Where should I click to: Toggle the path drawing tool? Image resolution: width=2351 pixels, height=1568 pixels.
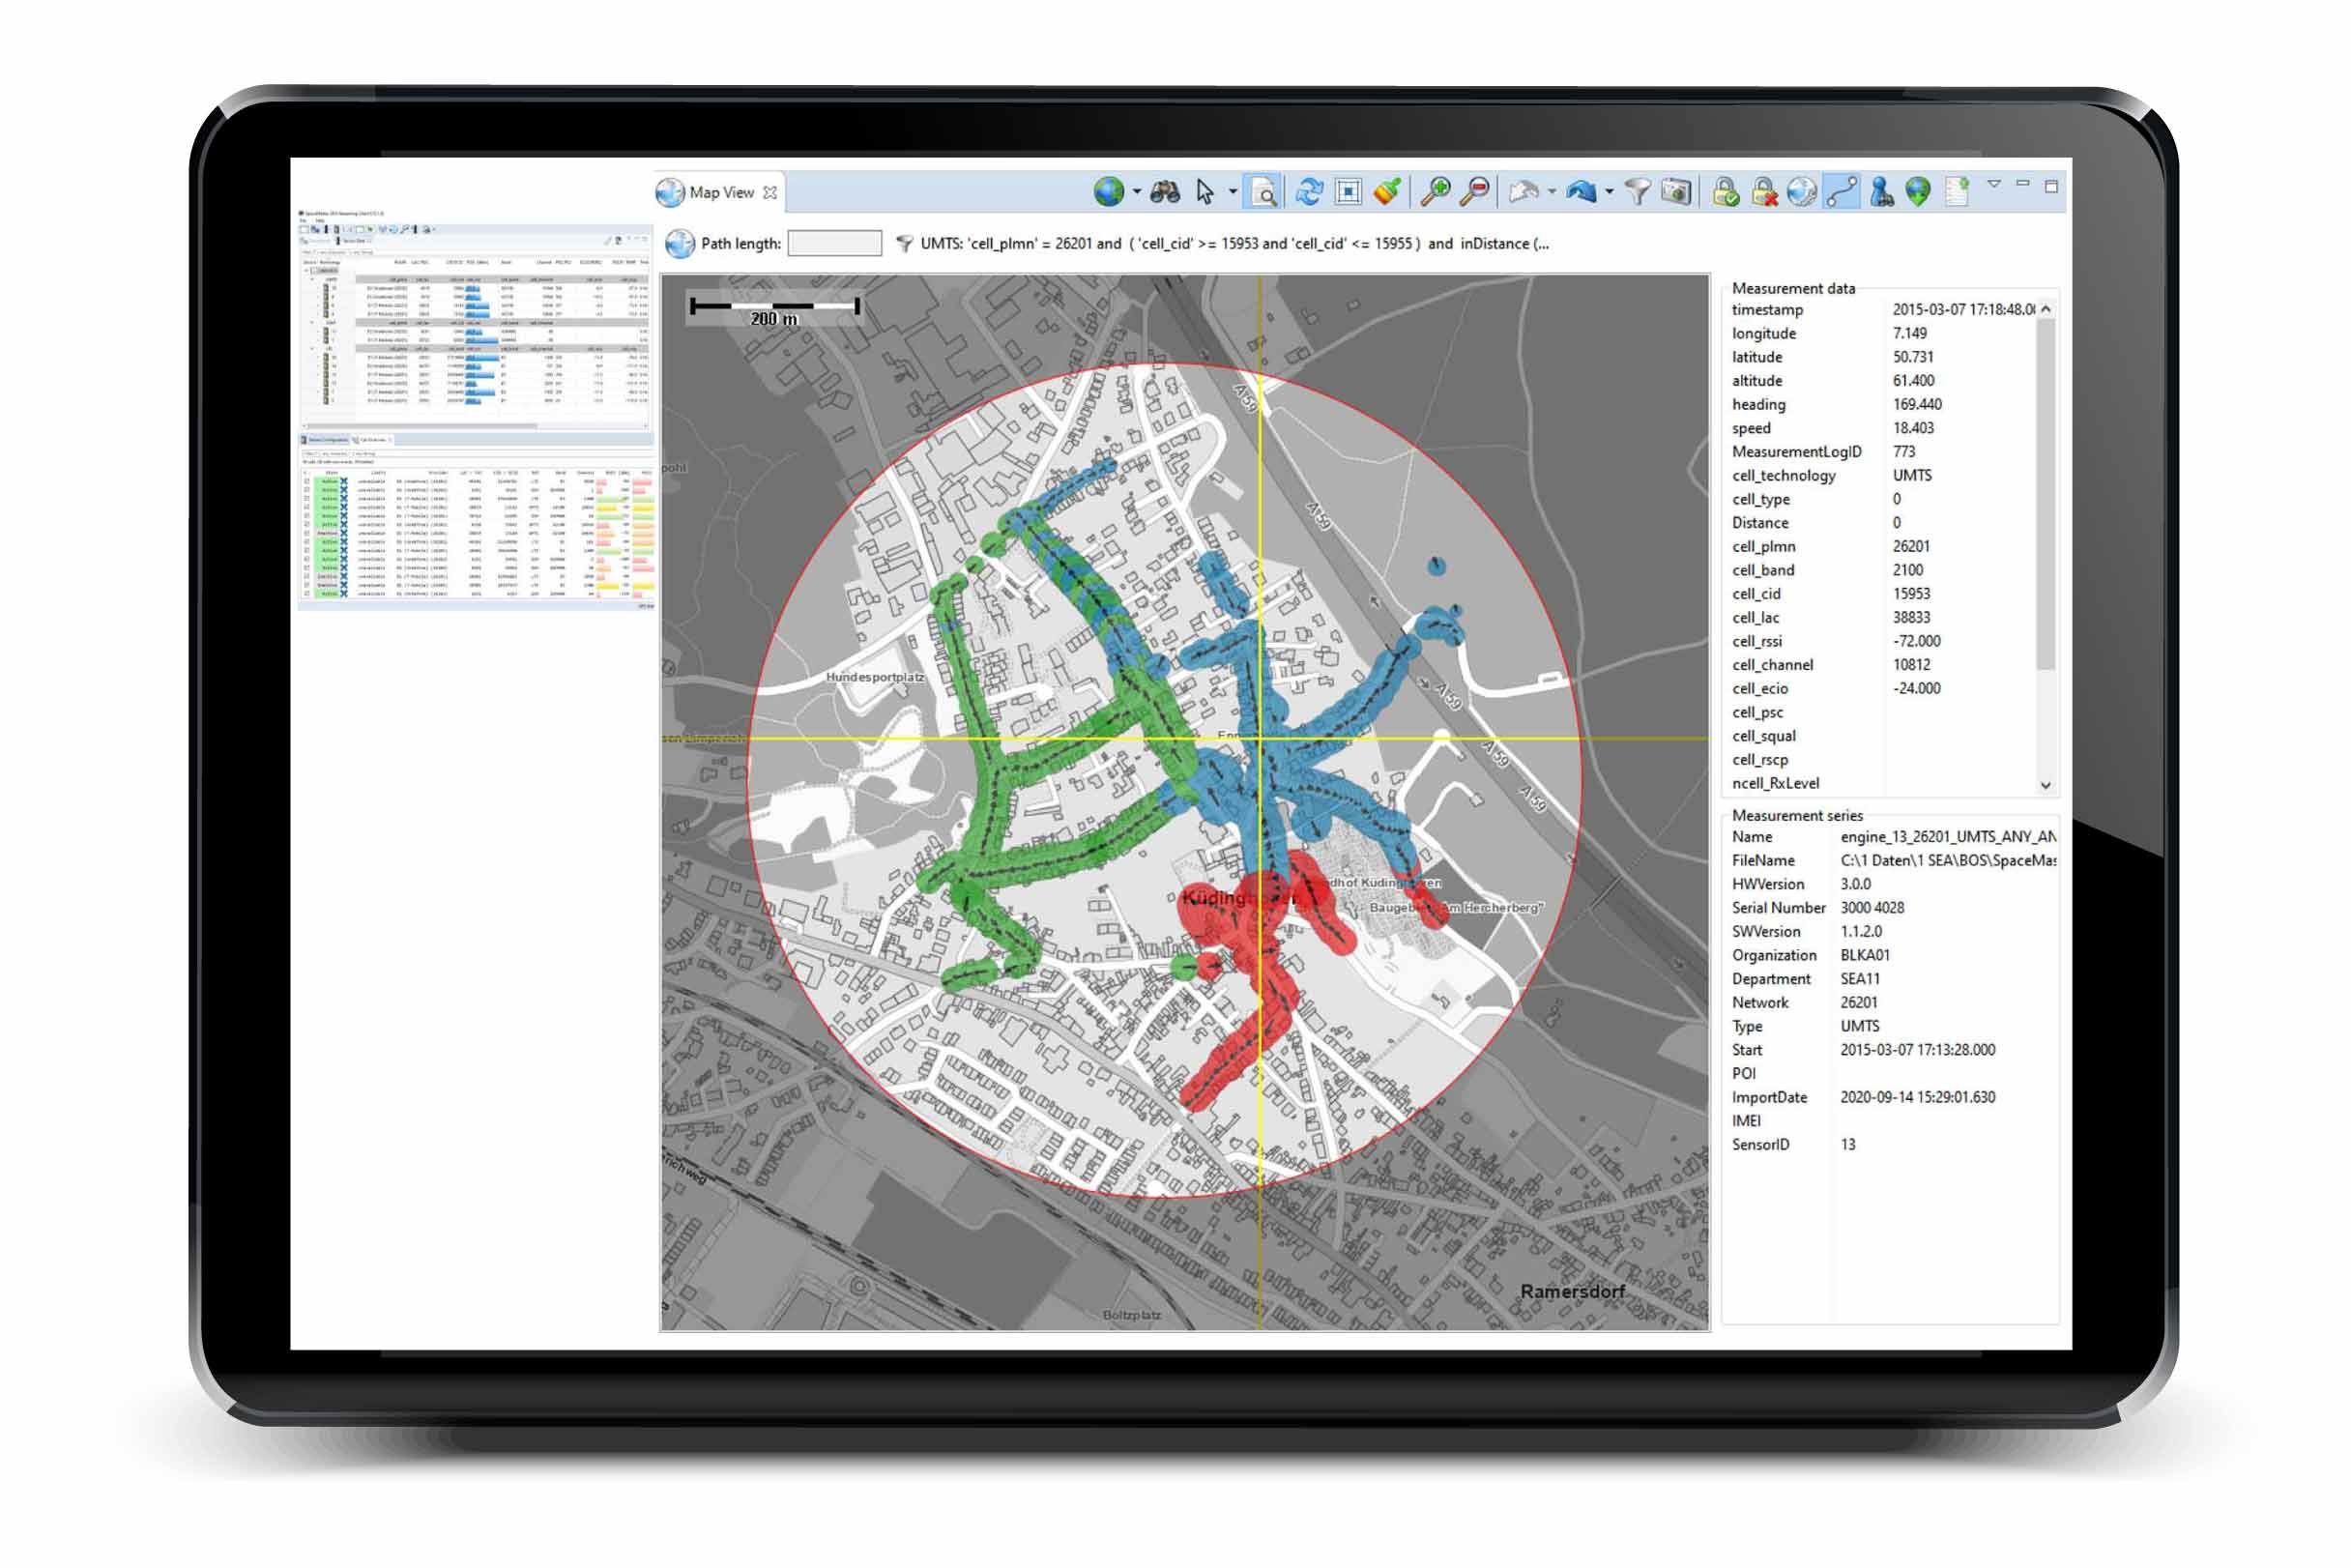click(x=1841, y=191)
